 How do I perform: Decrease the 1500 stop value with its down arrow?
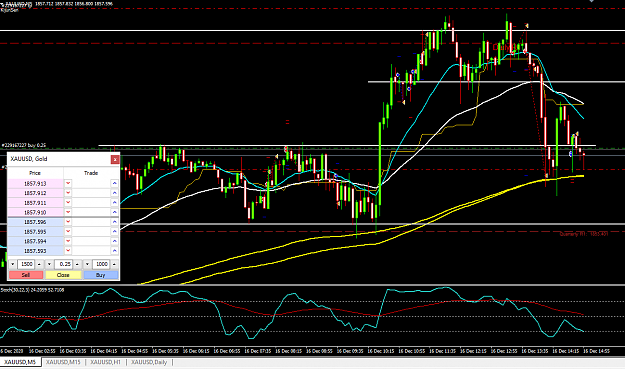click(12, 264)
